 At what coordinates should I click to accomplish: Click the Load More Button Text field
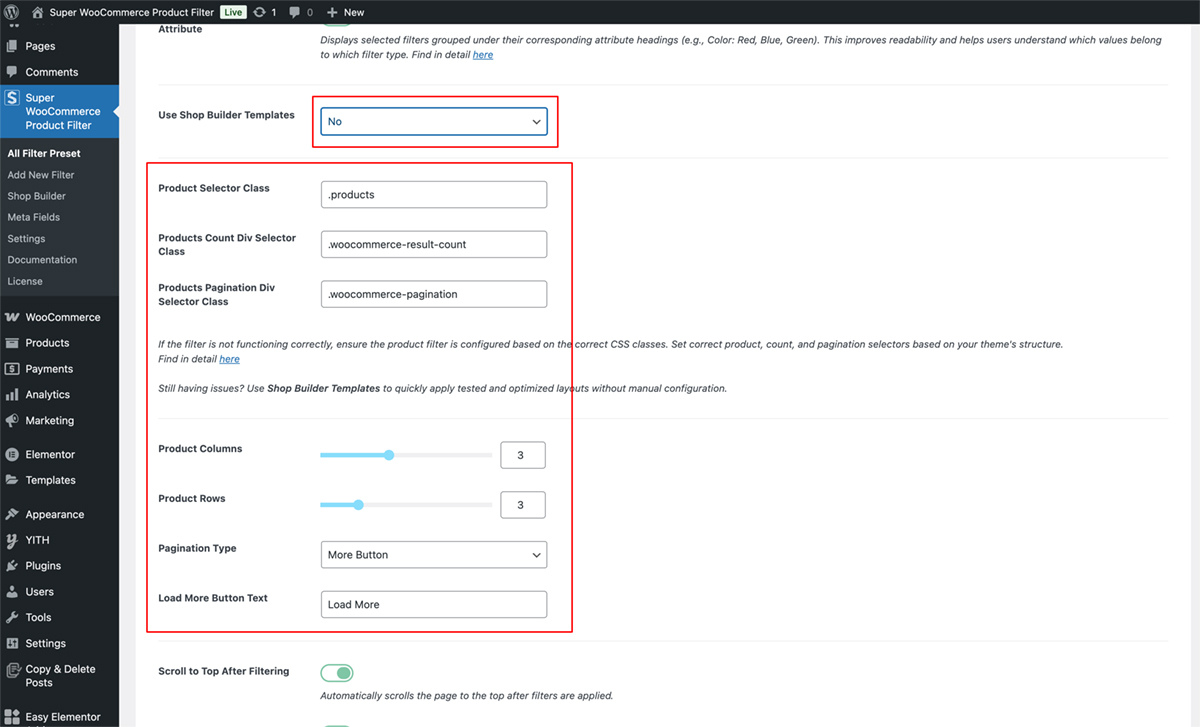[434, 604]
